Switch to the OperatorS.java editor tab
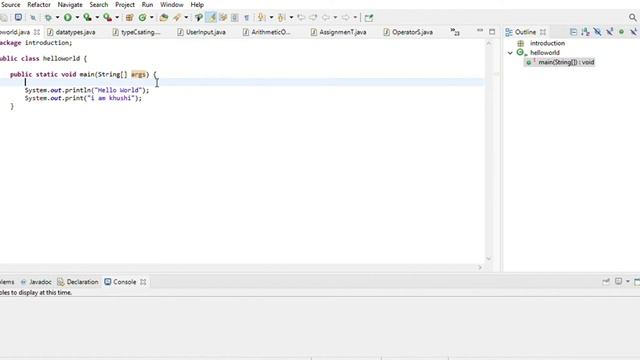640x360 pixels. click(408, 32)
